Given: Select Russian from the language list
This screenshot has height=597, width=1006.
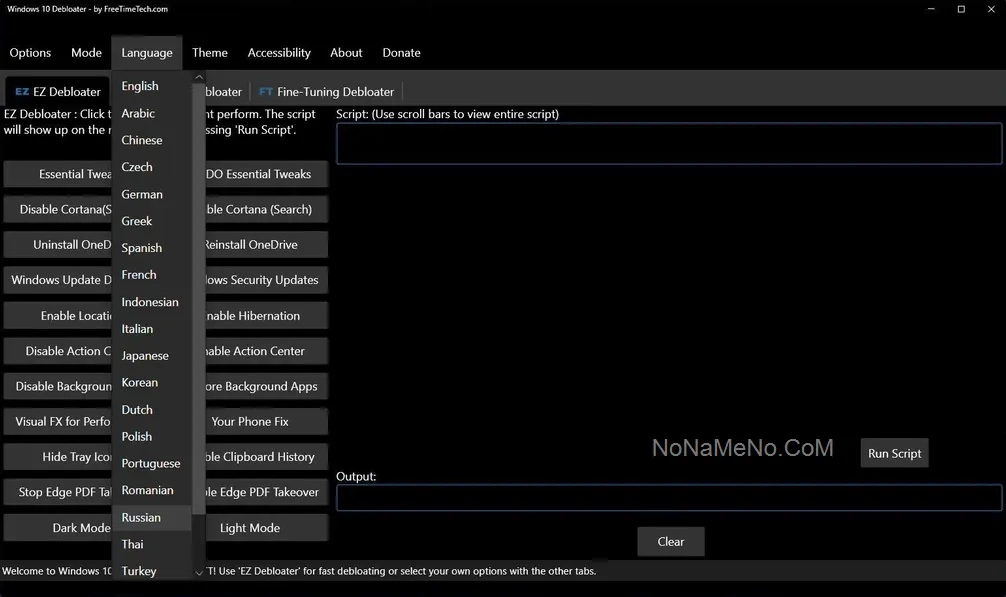Looking at the screenshot, I should tap(141, 518).
